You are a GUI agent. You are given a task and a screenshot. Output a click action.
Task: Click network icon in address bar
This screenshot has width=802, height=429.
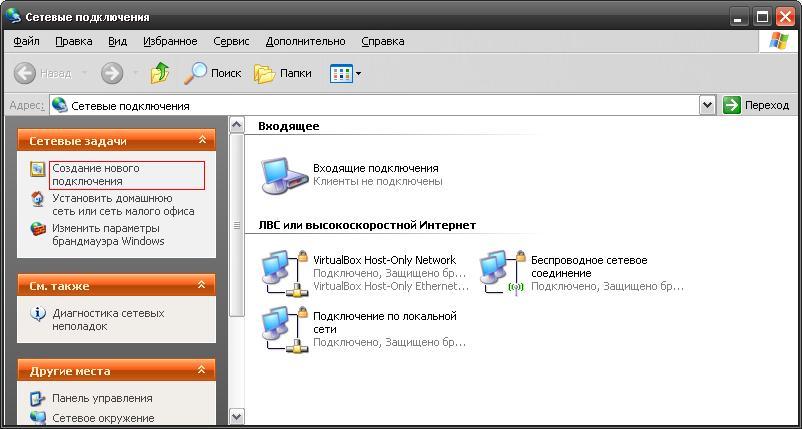[x=60, y=105]
